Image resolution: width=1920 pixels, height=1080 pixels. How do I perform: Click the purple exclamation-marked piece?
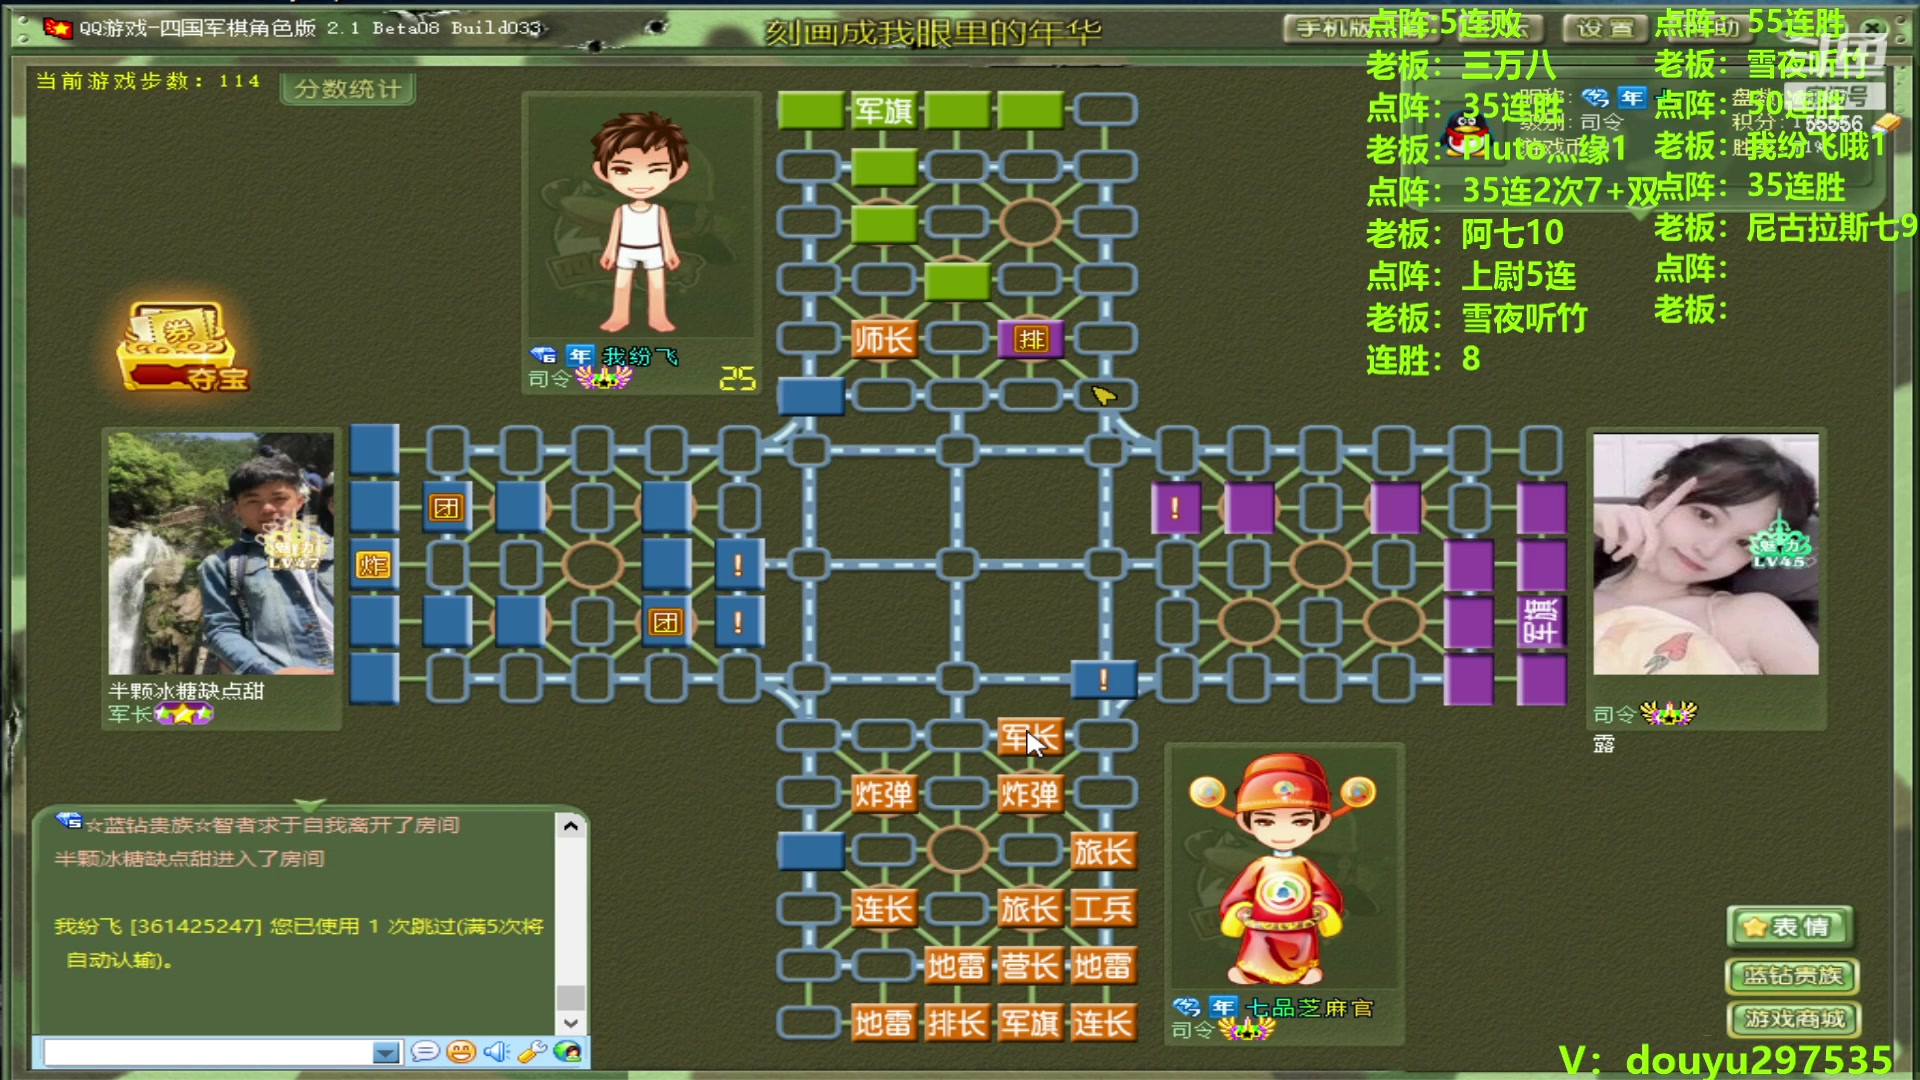[1176, 508]
